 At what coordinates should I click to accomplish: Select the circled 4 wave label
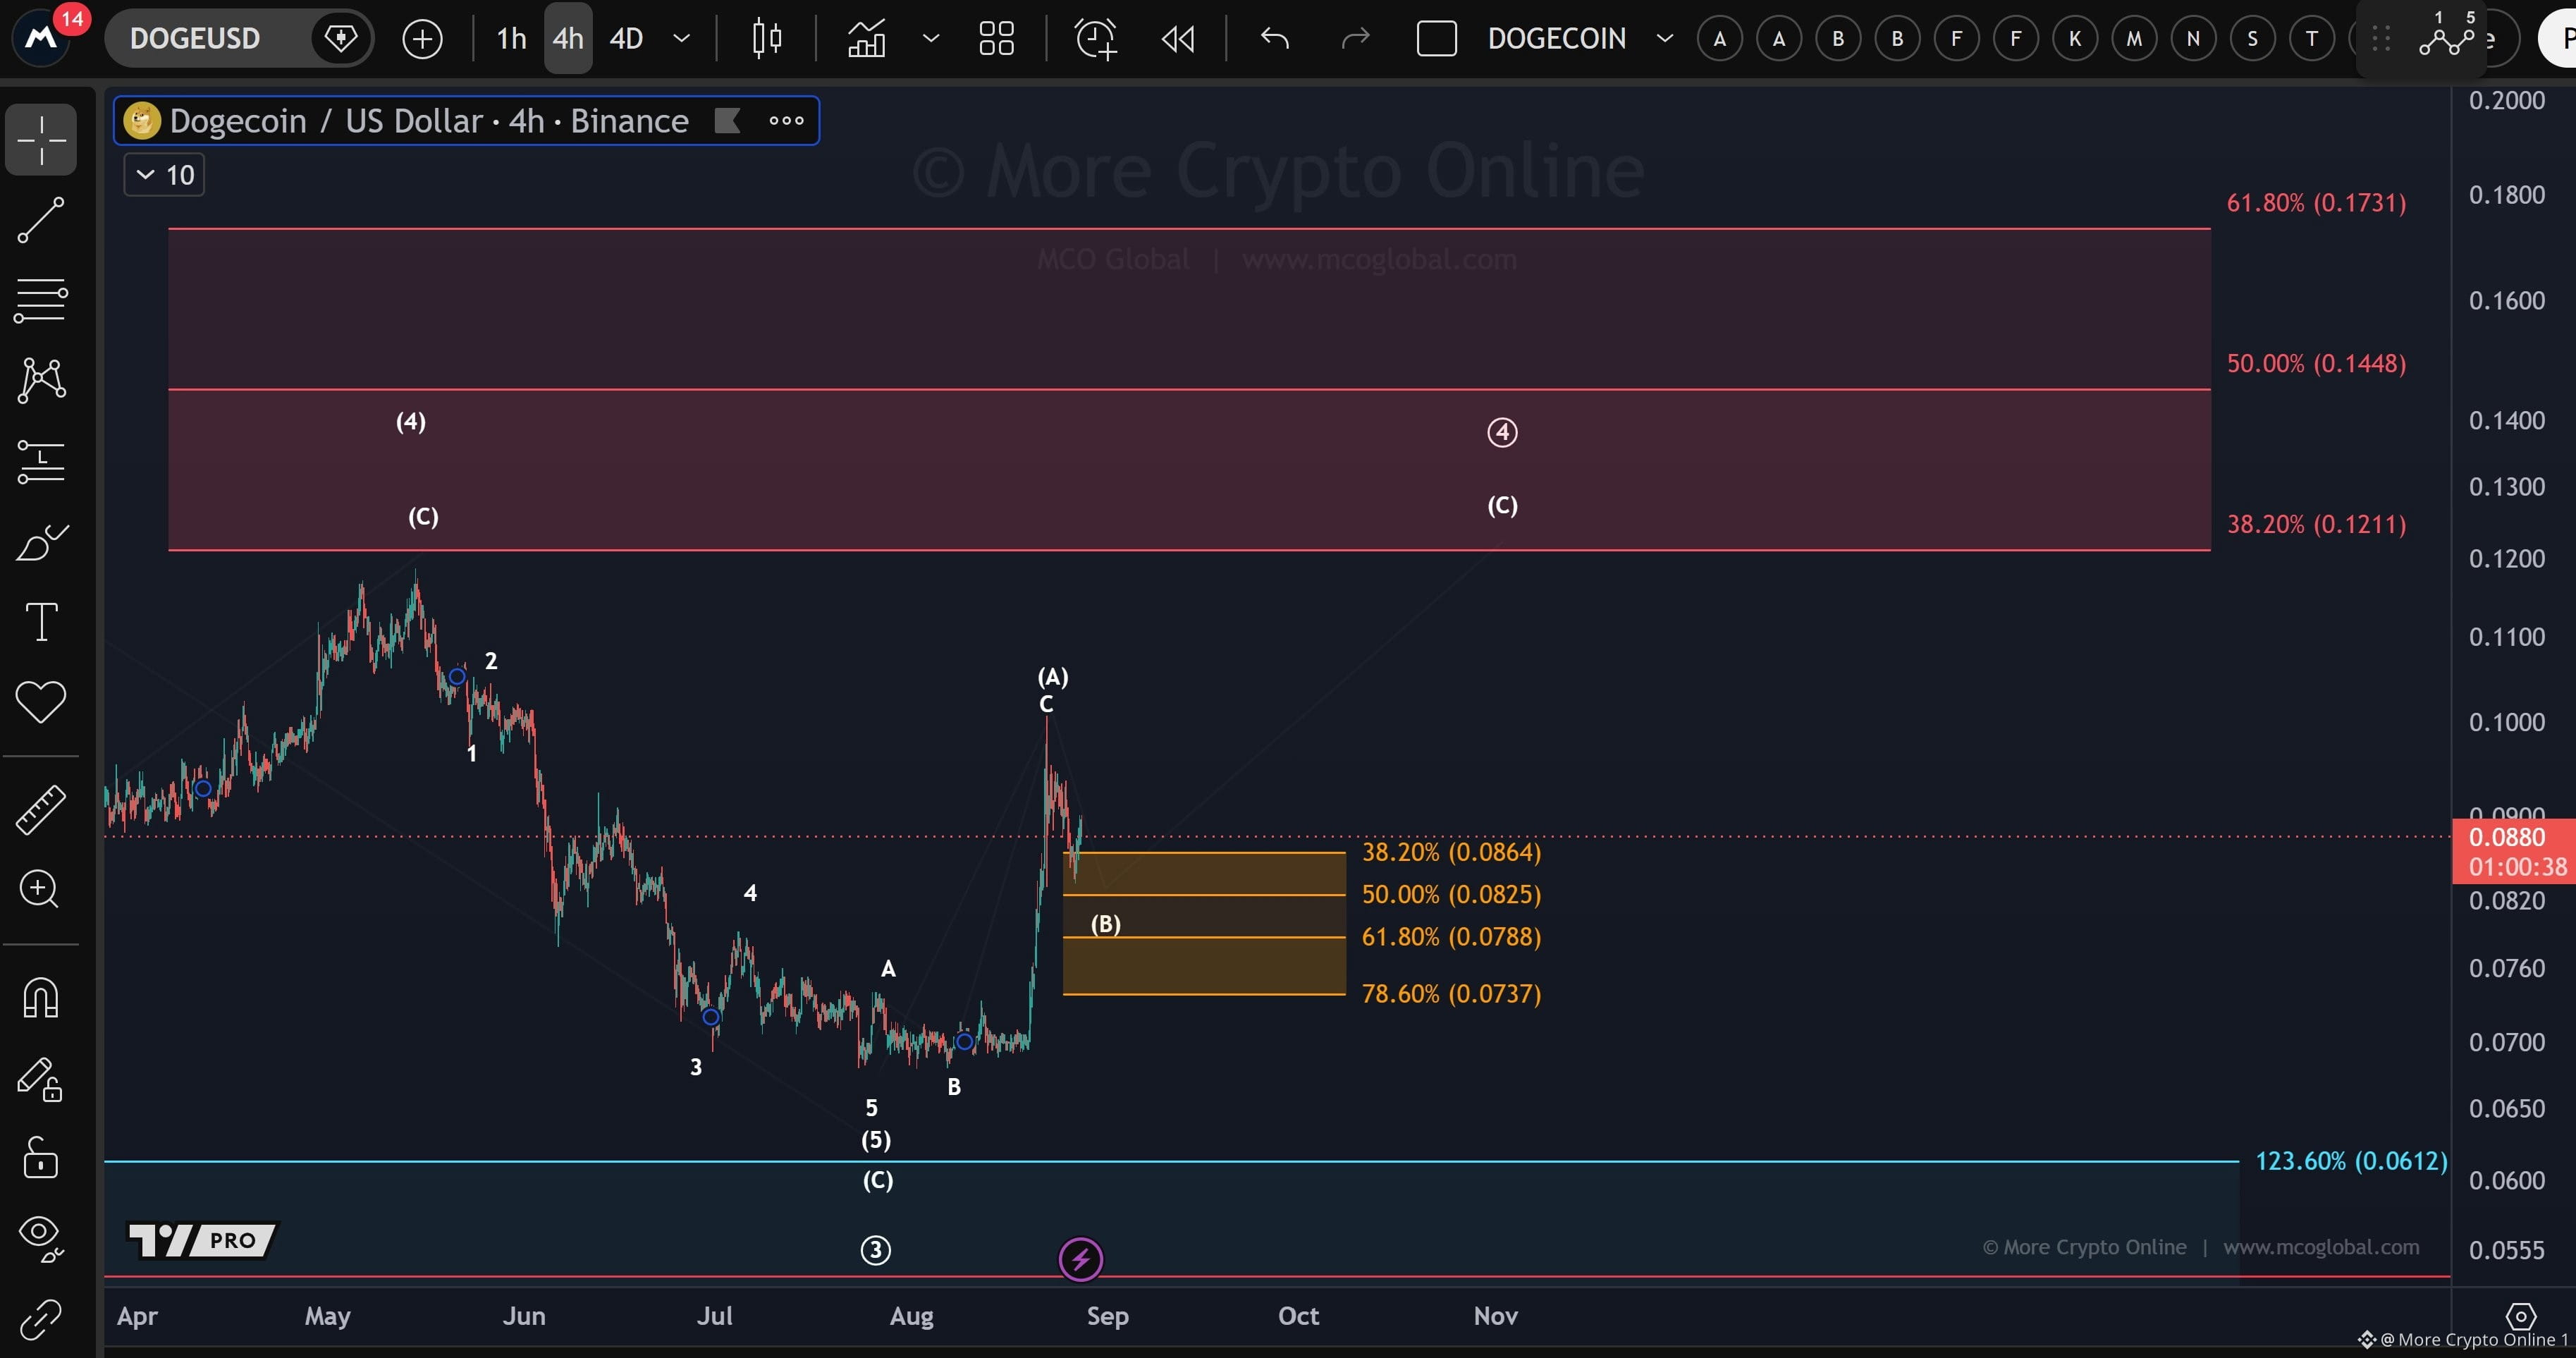(1502, 432)
